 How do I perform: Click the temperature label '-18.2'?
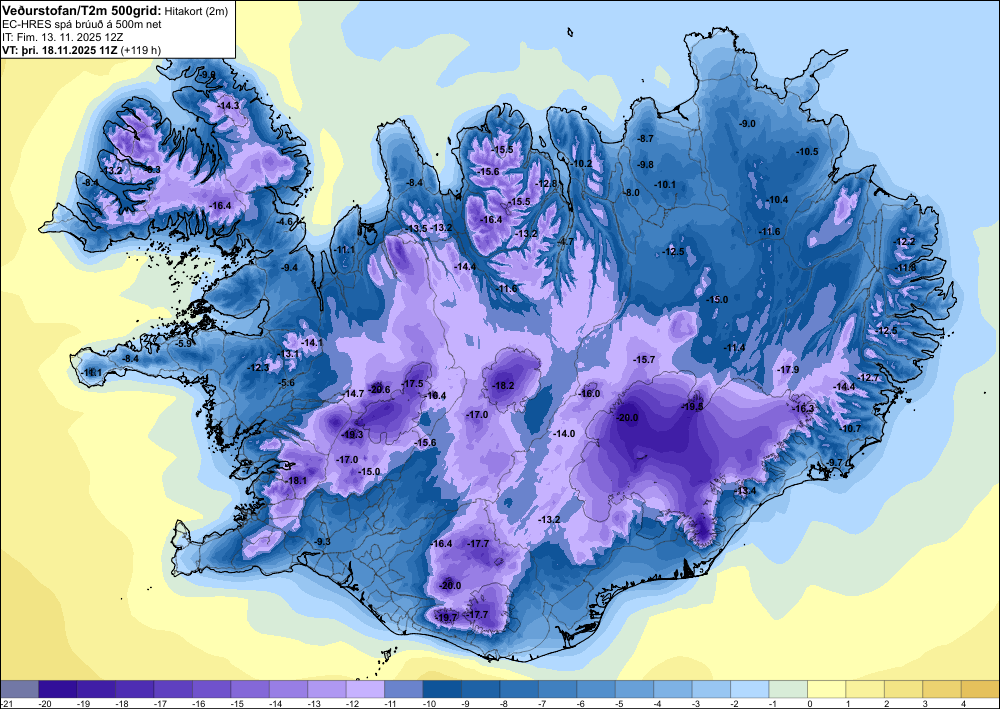tap(503, 385)
